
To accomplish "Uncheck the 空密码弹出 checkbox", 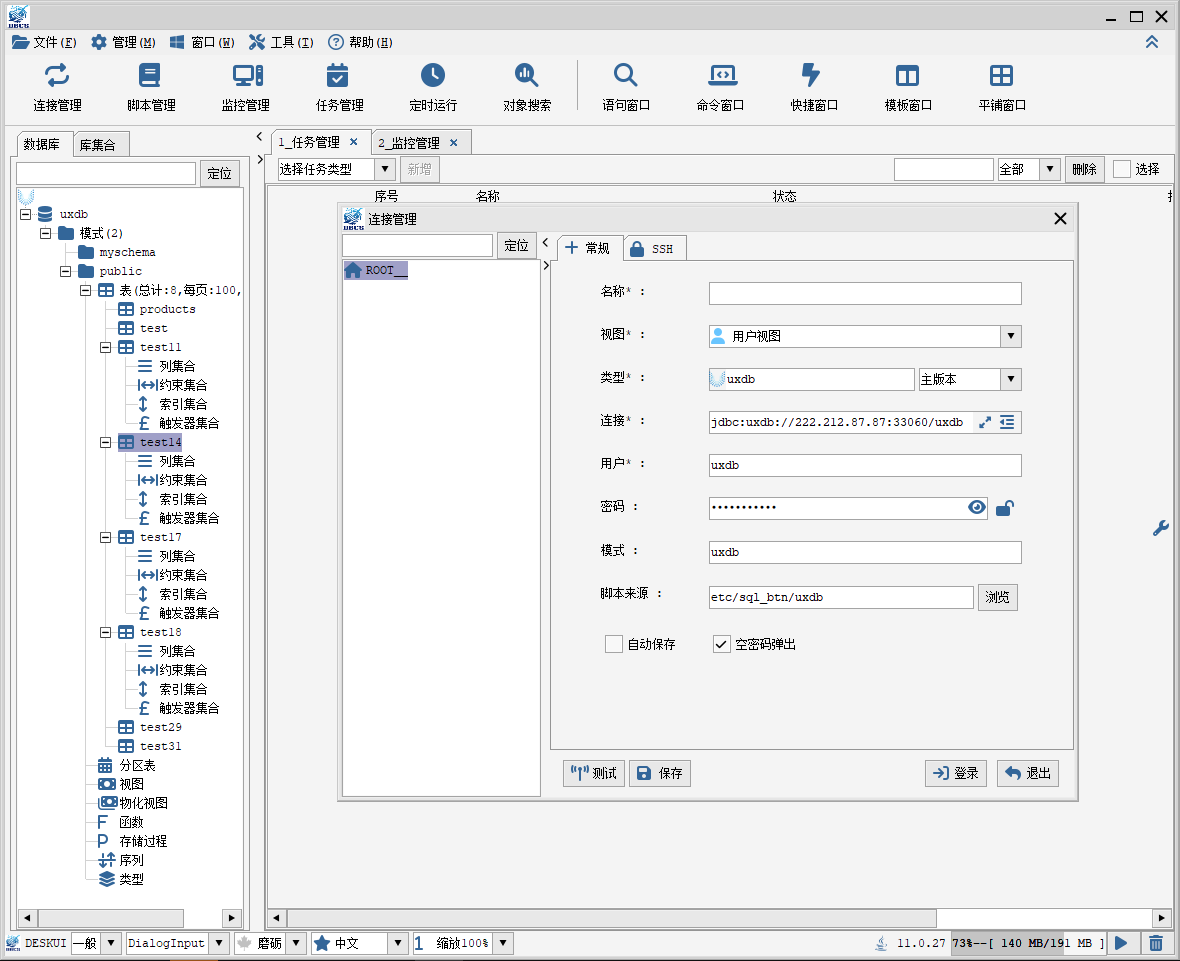I will 721,644.
